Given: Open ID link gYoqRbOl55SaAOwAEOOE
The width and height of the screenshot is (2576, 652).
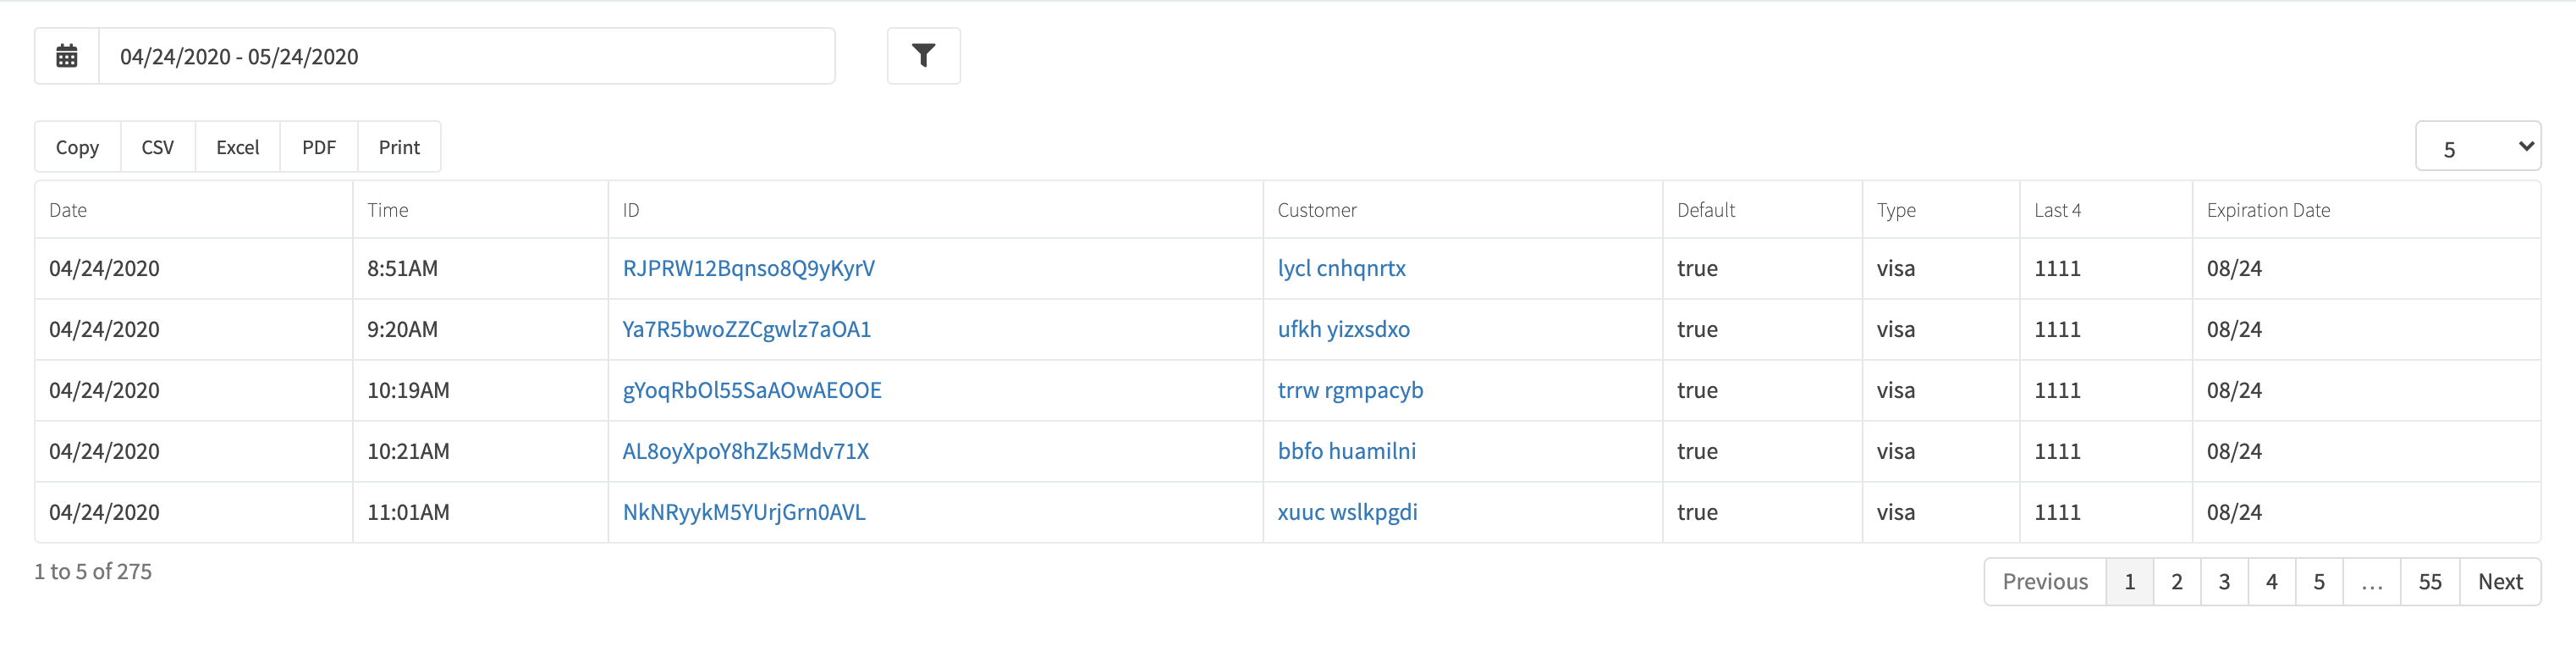Looking at the screenshot, I should coord(752,390).
